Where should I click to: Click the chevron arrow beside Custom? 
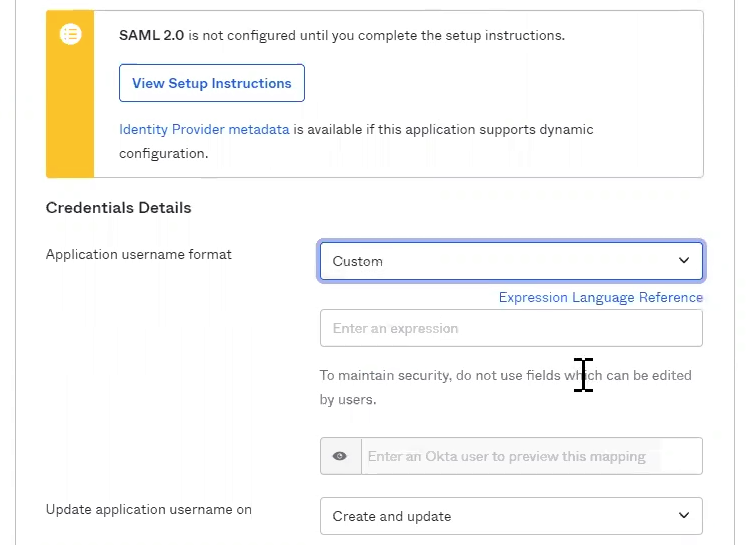(684, 261)
